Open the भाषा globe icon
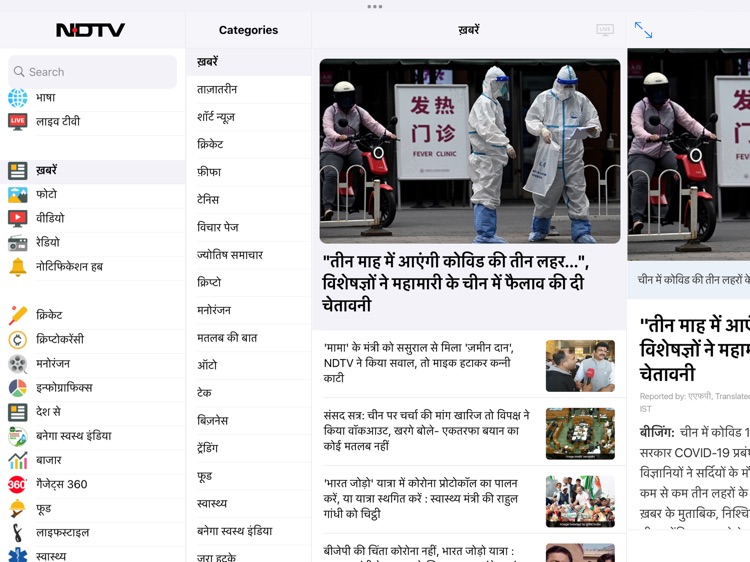Screen dimensions: 750x562 (x=18, y=98)
